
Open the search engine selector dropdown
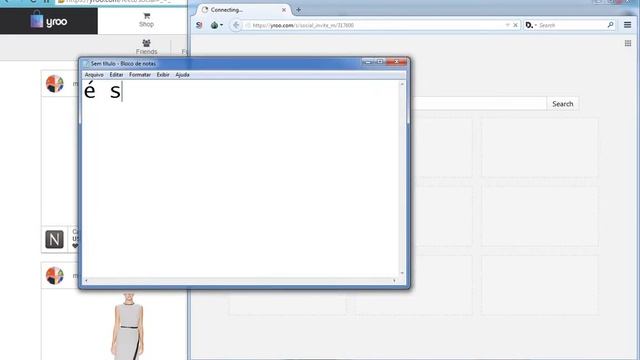pos(531,25)
